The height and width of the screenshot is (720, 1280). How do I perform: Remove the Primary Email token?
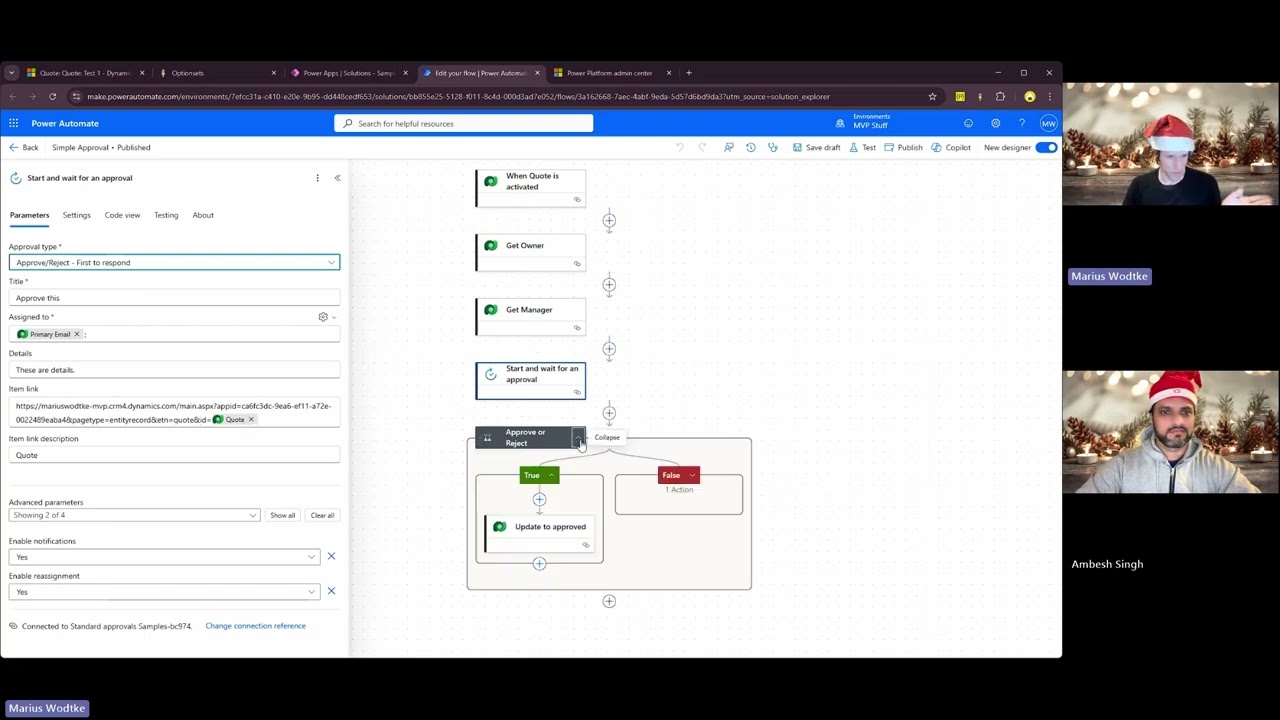[77, 334]
